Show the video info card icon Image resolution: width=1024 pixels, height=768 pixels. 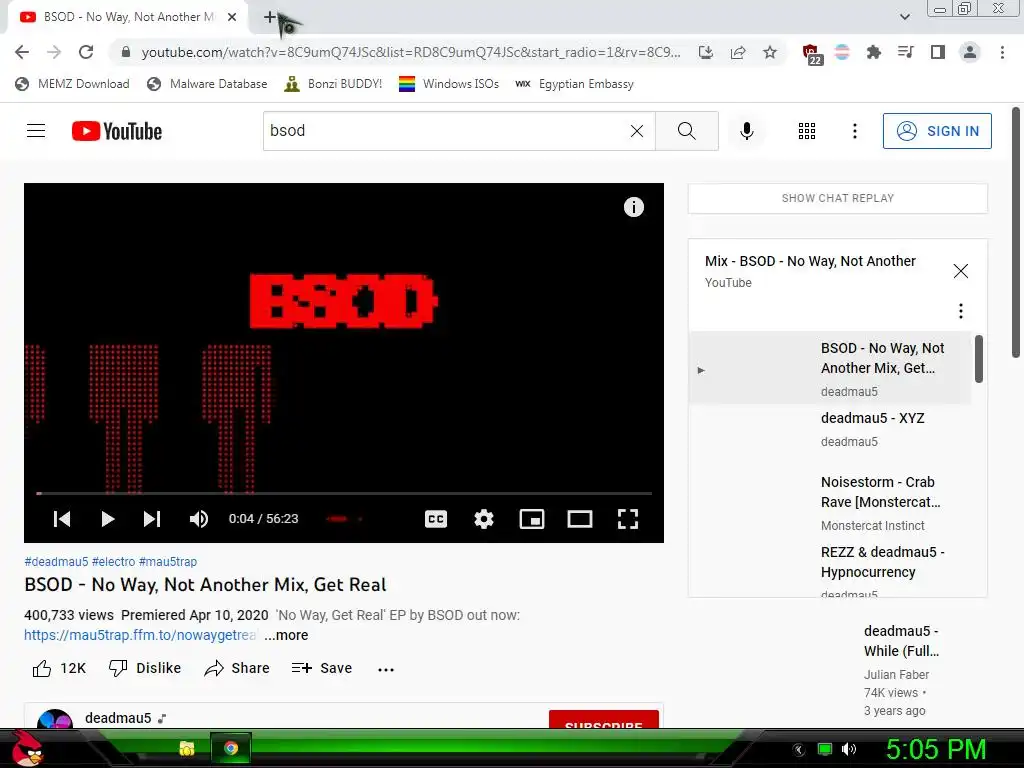point(633,207)
